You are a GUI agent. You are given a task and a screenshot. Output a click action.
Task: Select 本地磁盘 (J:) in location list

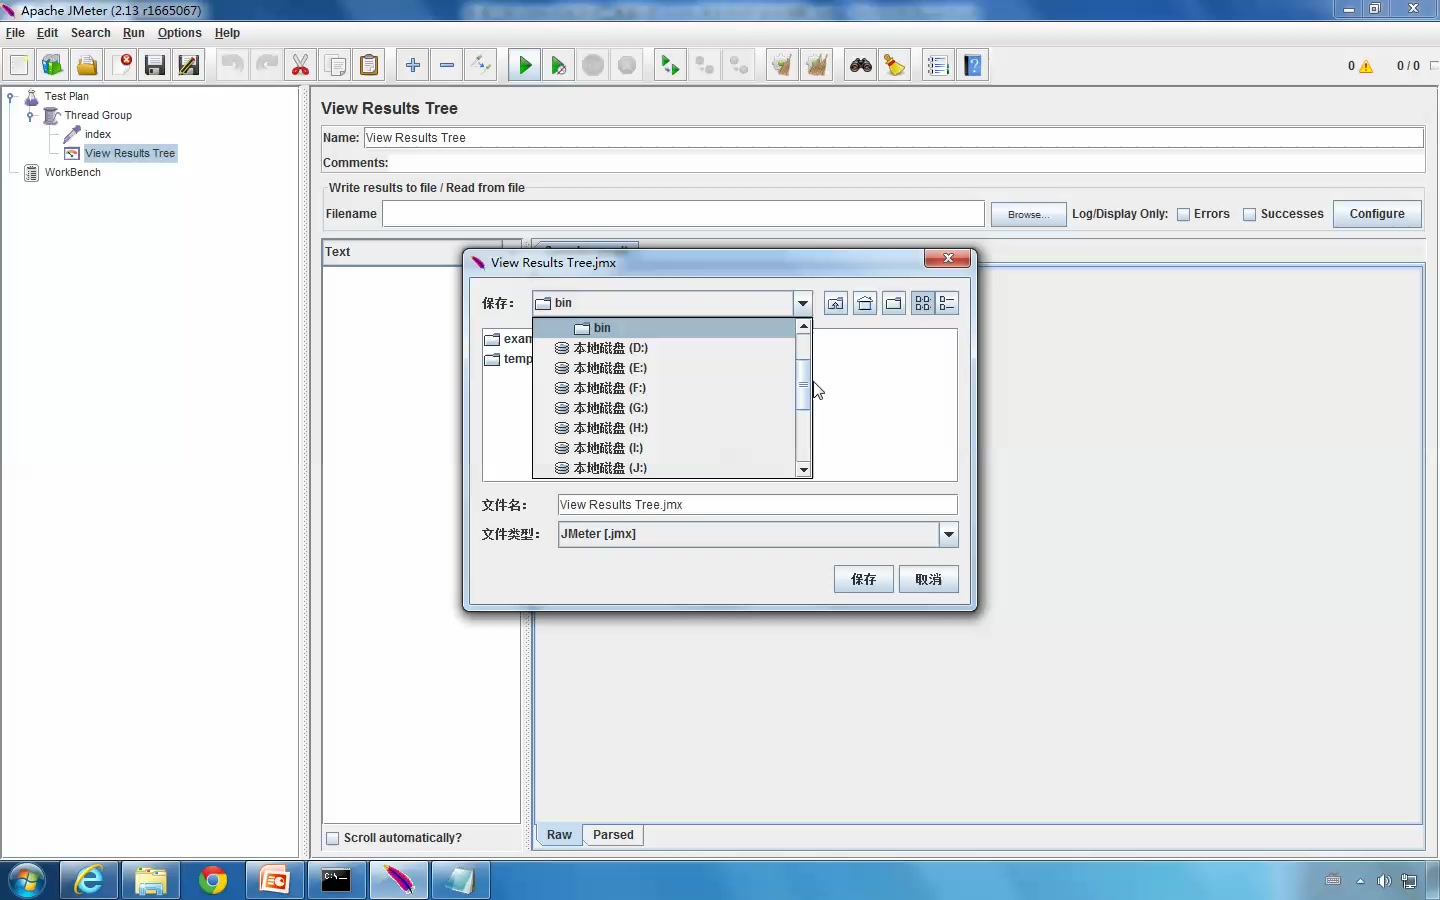tap(664, 468)
